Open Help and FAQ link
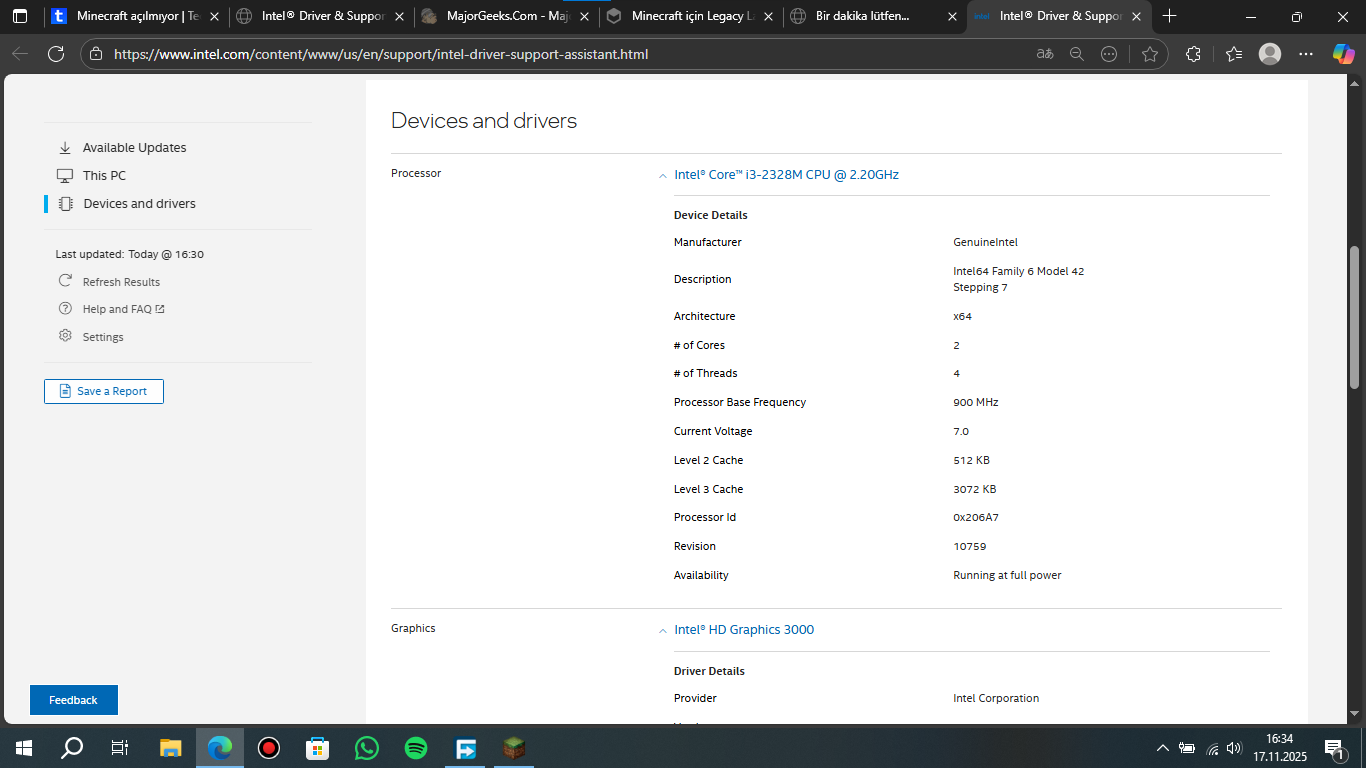This screenshot has height=768, width=1366. (x=123, y=309)
